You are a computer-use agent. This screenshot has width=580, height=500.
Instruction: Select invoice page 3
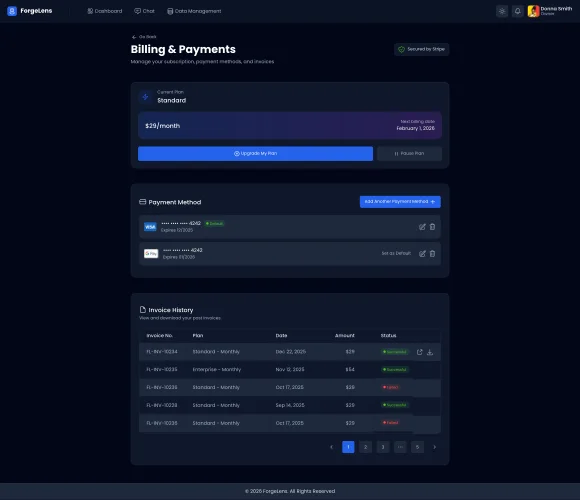pyautogui.click(x=383, y=447)
